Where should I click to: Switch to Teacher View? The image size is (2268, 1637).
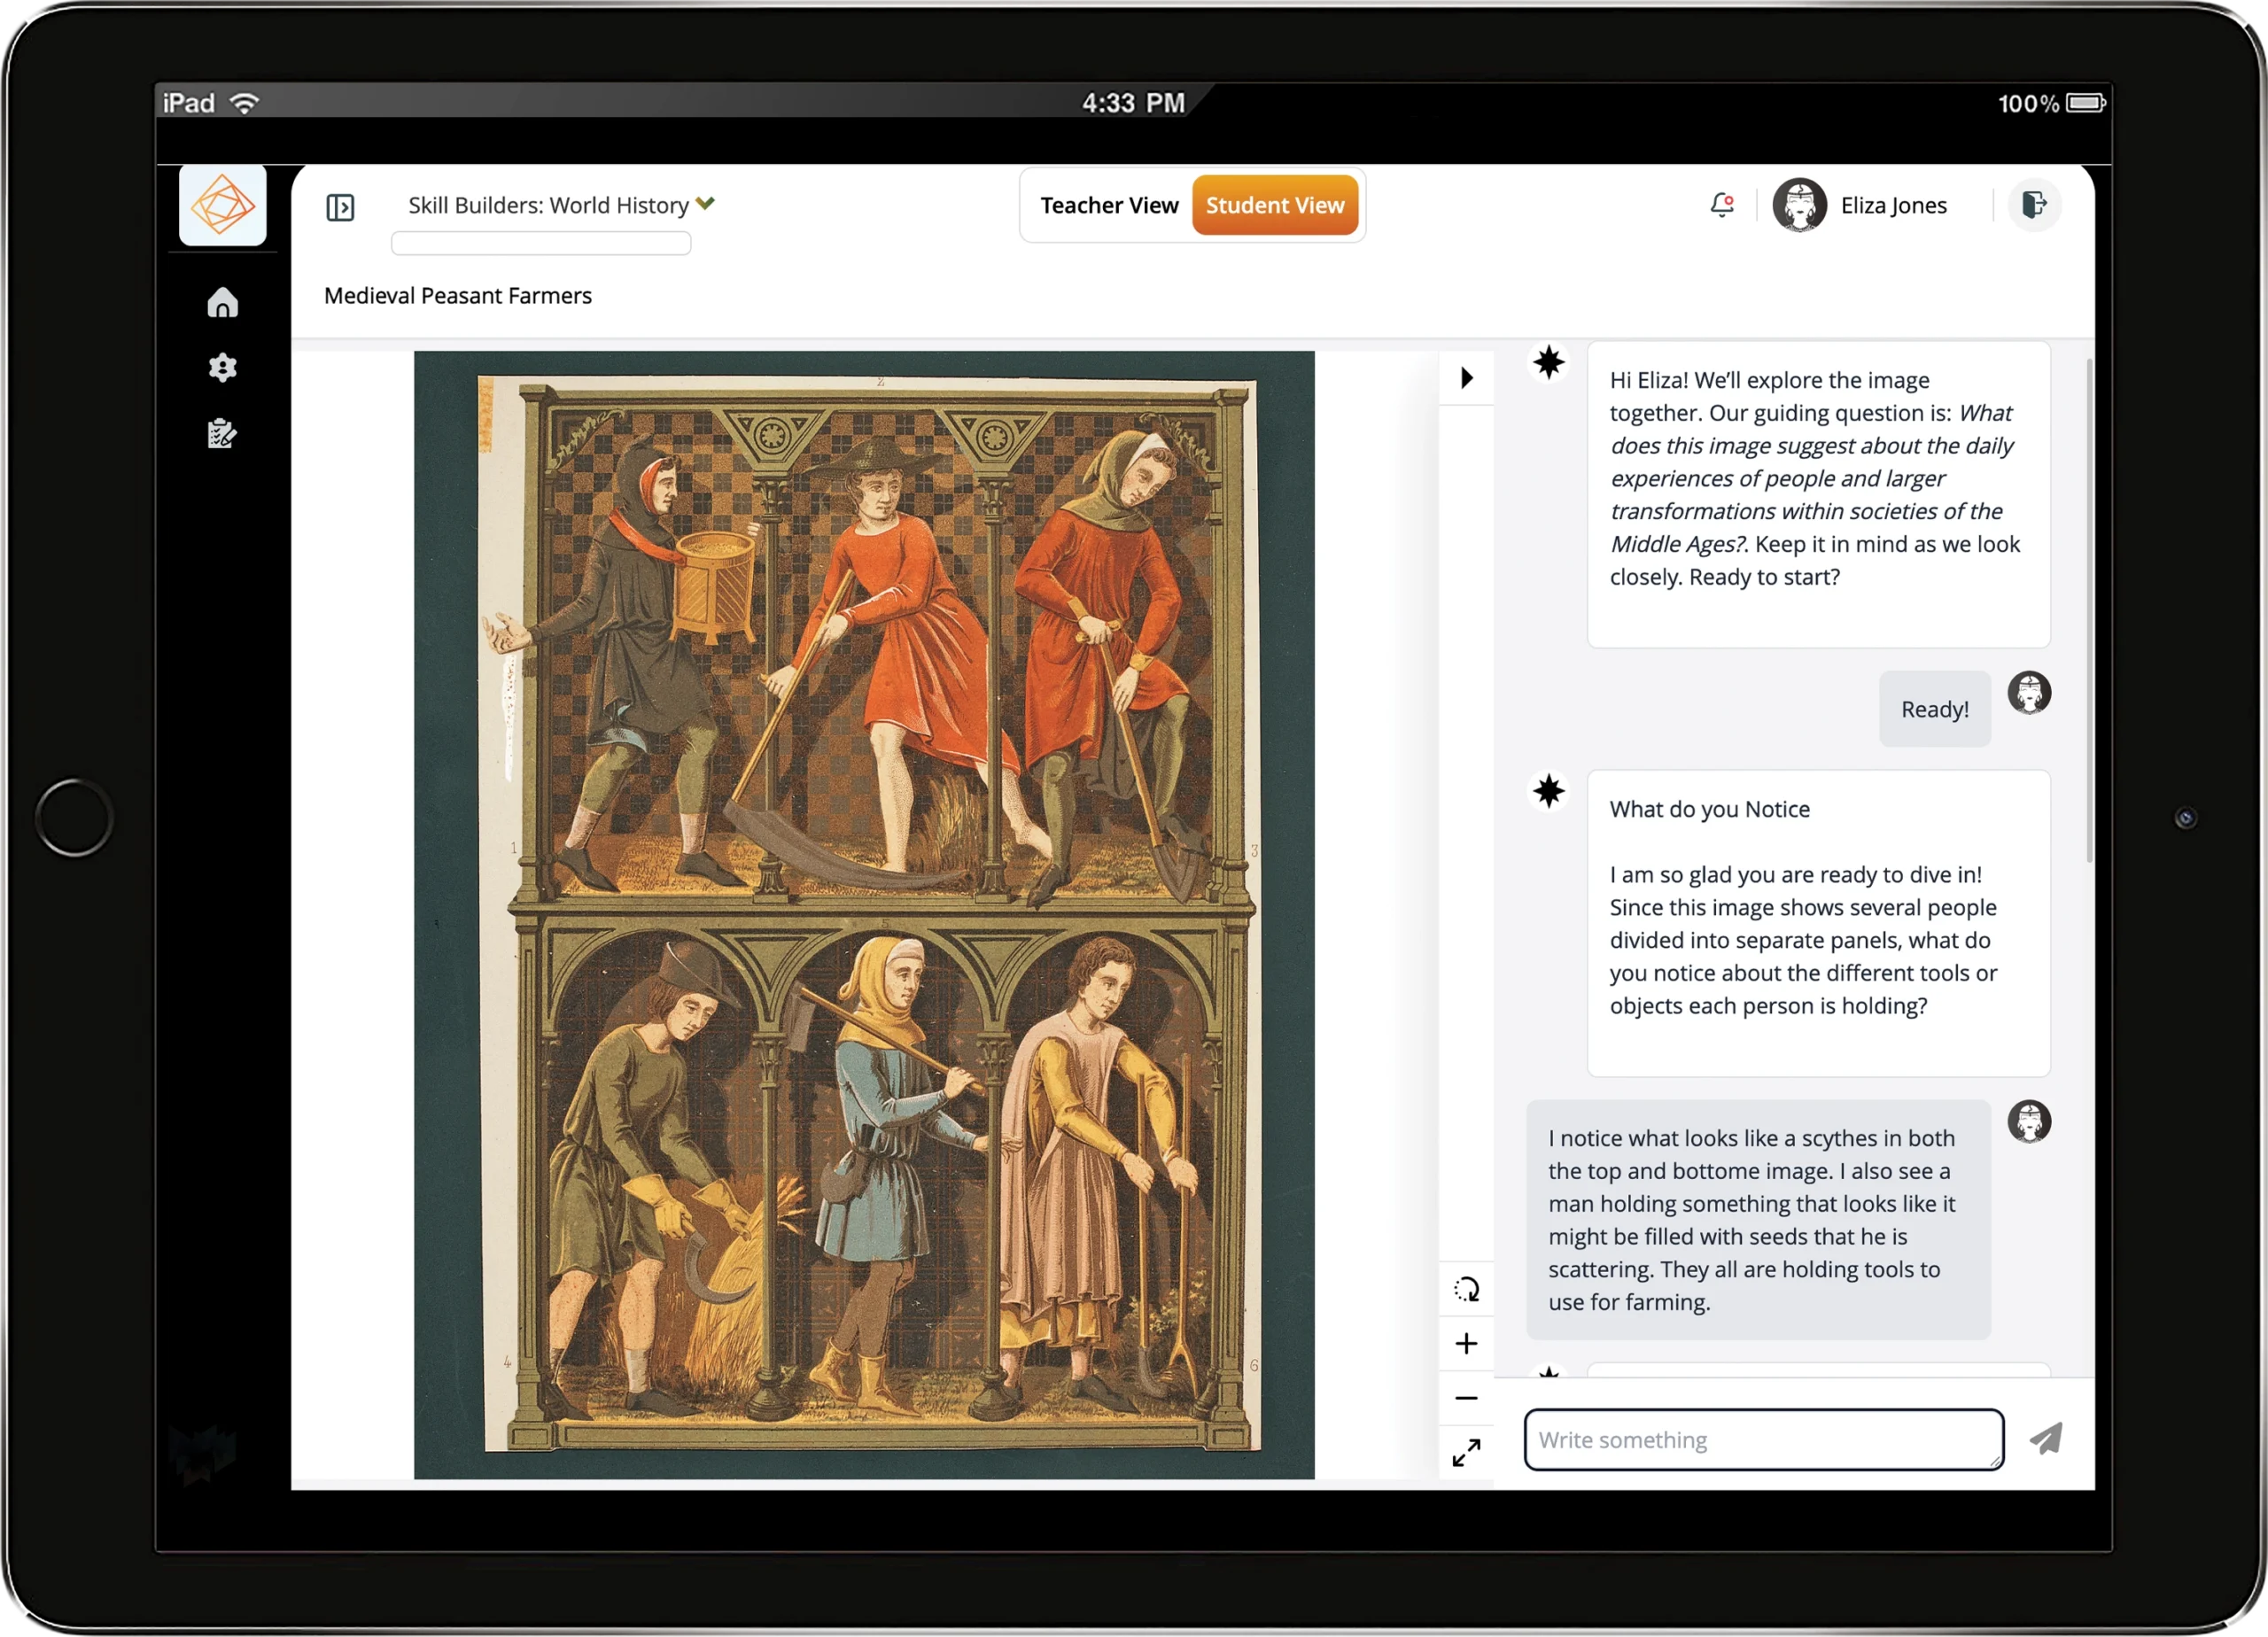1109,205
